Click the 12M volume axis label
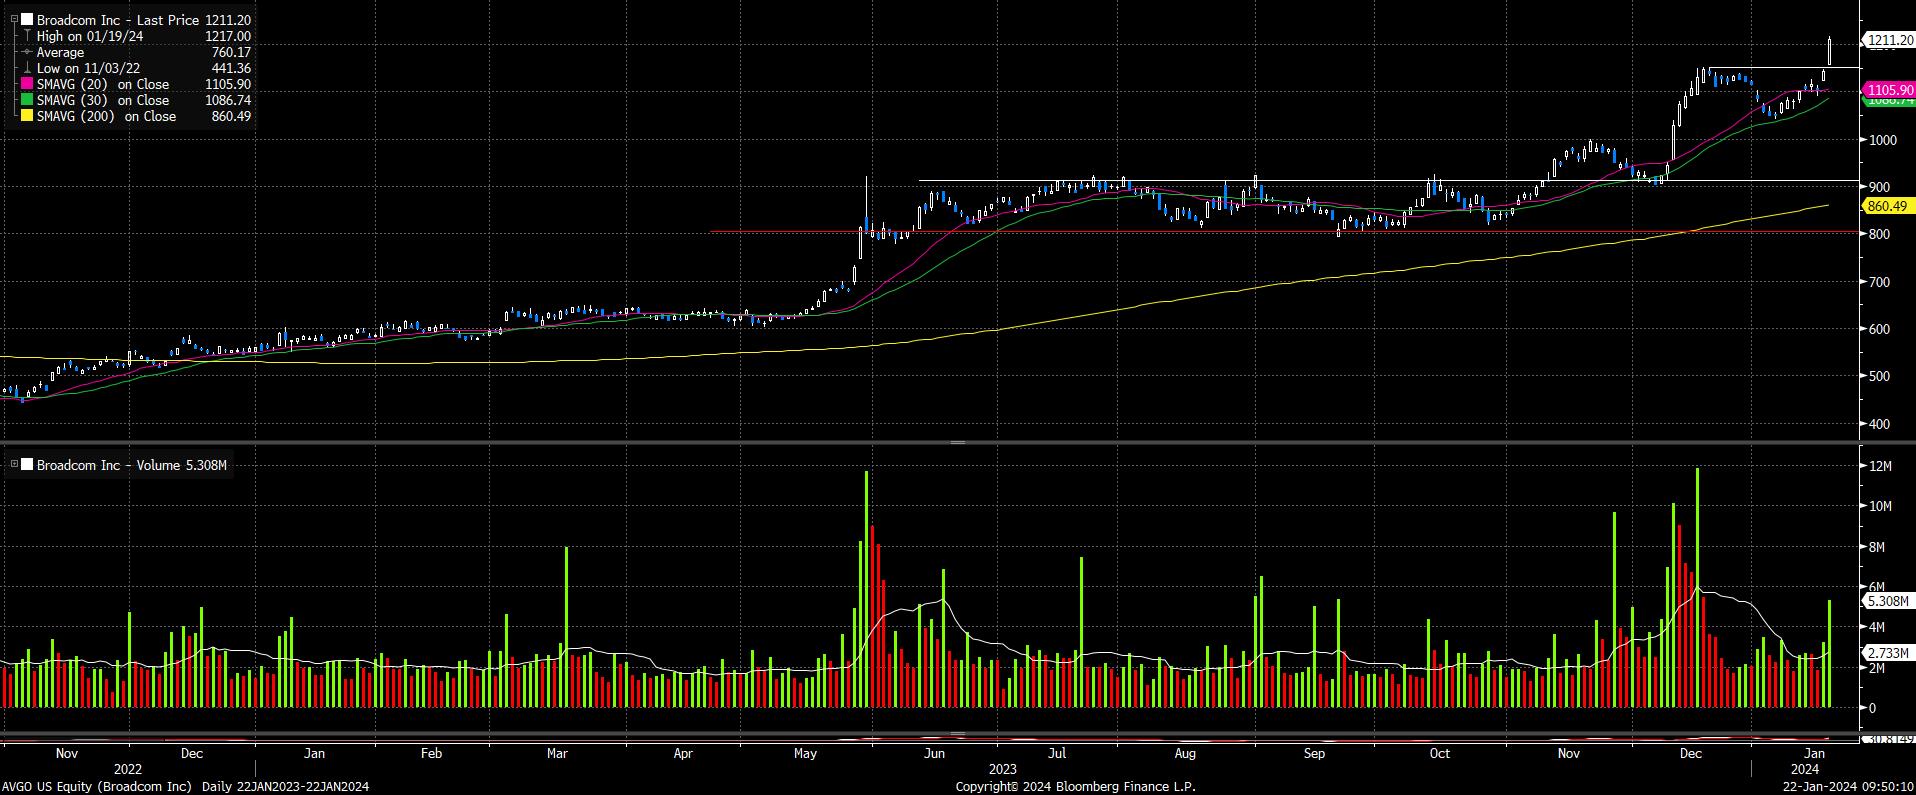 [x=1880, y=466]
